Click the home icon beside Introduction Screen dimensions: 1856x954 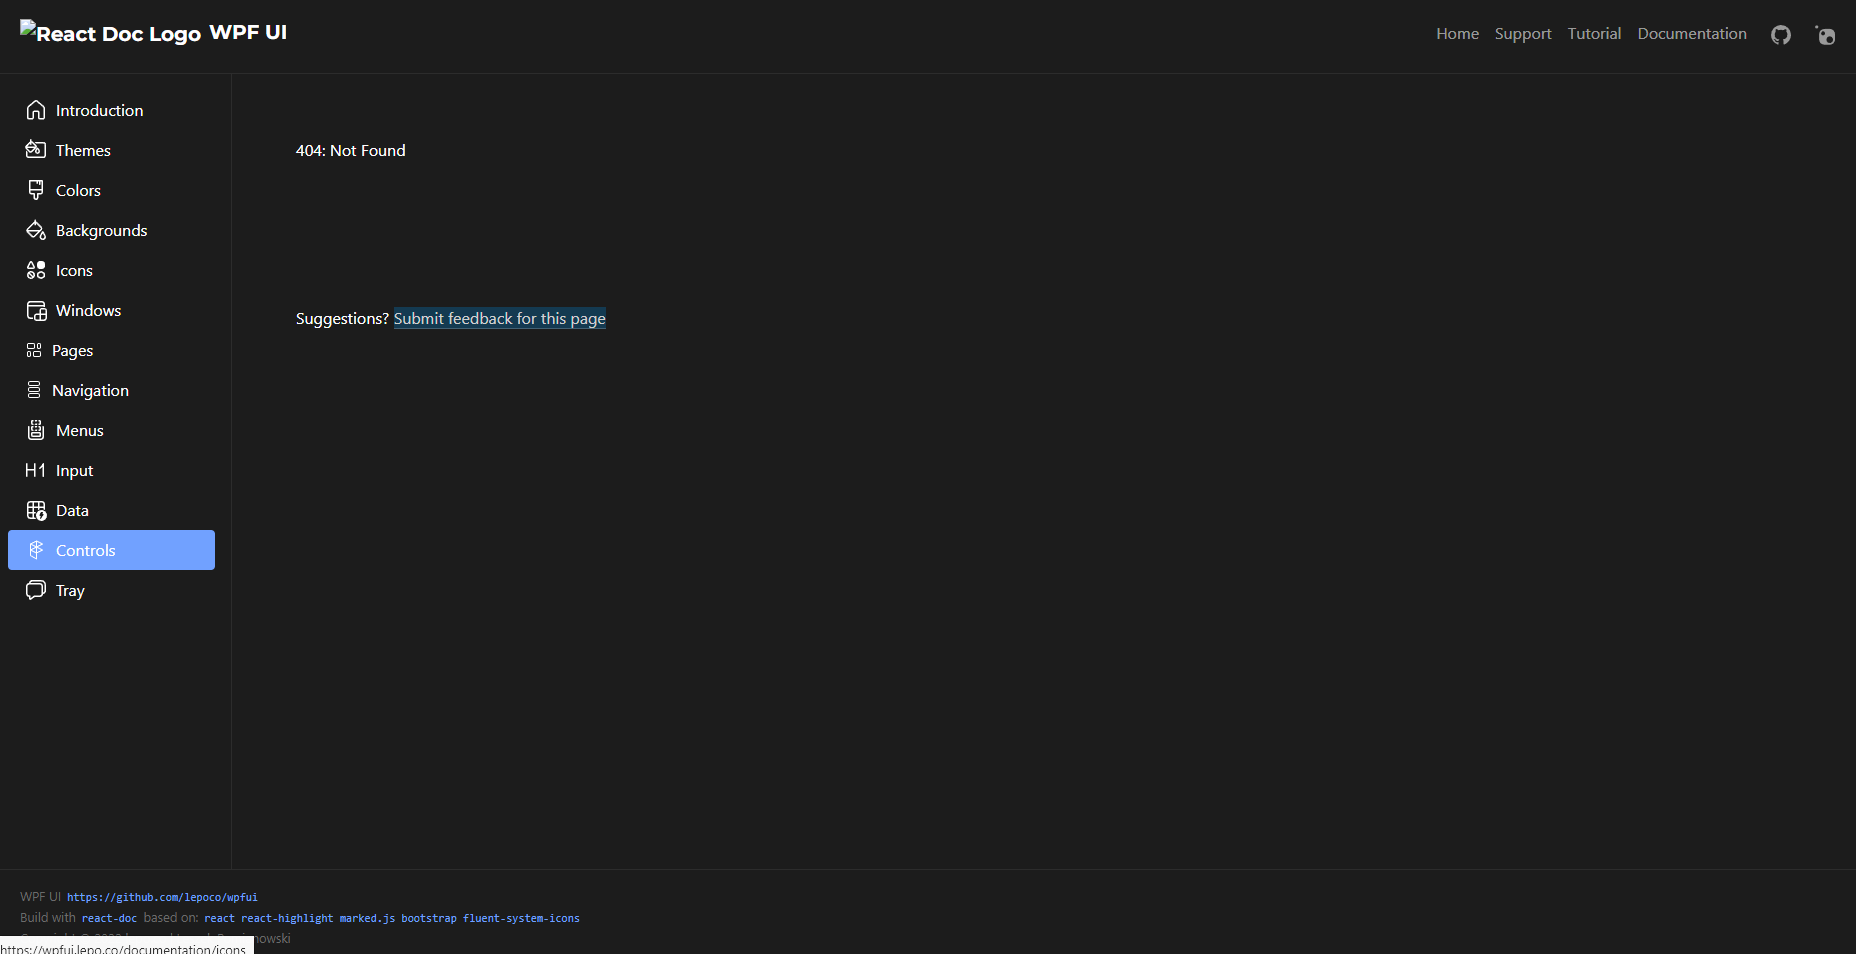pyautogui.click(x=35, y=110)
